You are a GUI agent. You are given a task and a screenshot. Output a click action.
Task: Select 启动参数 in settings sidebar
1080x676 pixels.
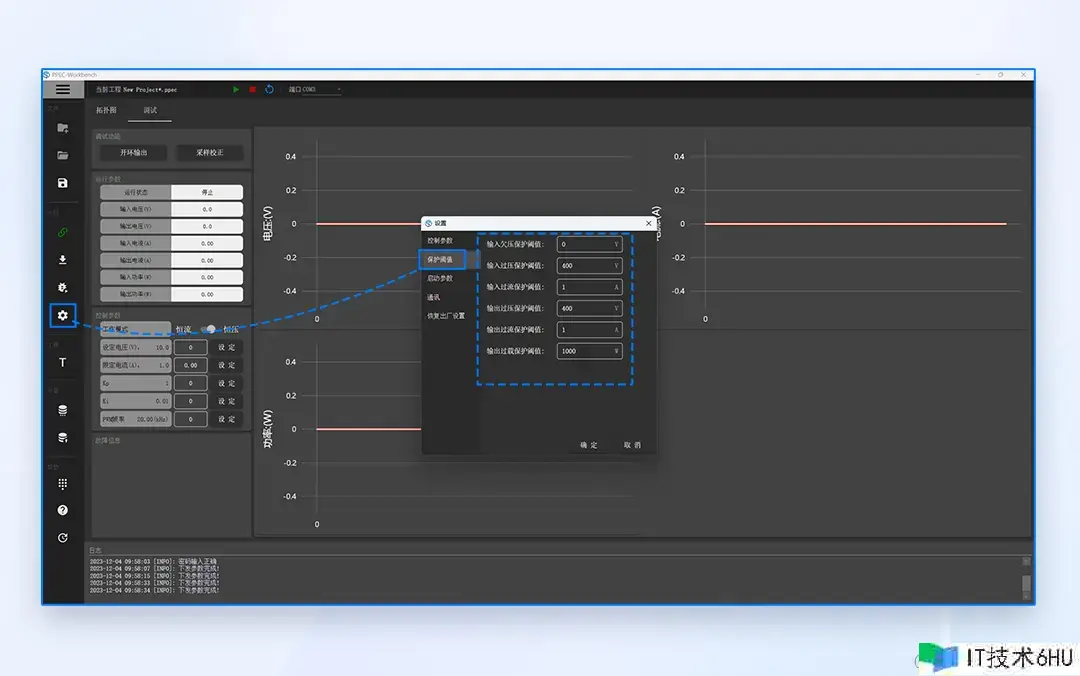pyautogui.click(x=440, y=278)
